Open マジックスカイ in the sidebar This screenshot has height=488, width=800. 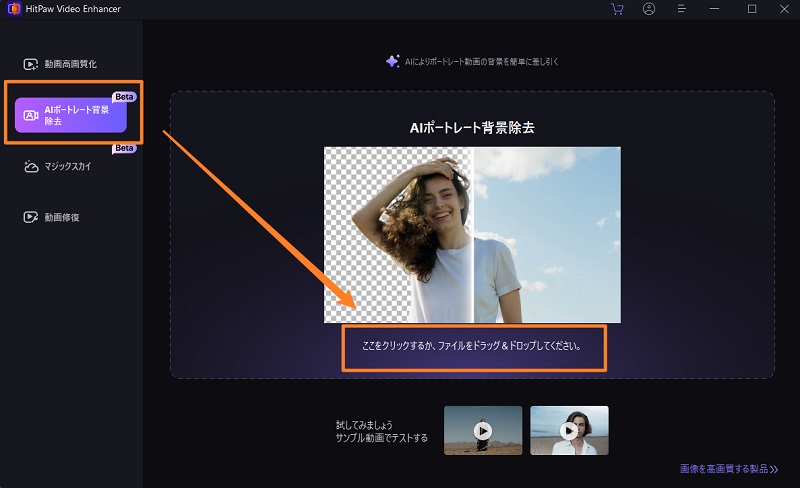pos(67,167)
